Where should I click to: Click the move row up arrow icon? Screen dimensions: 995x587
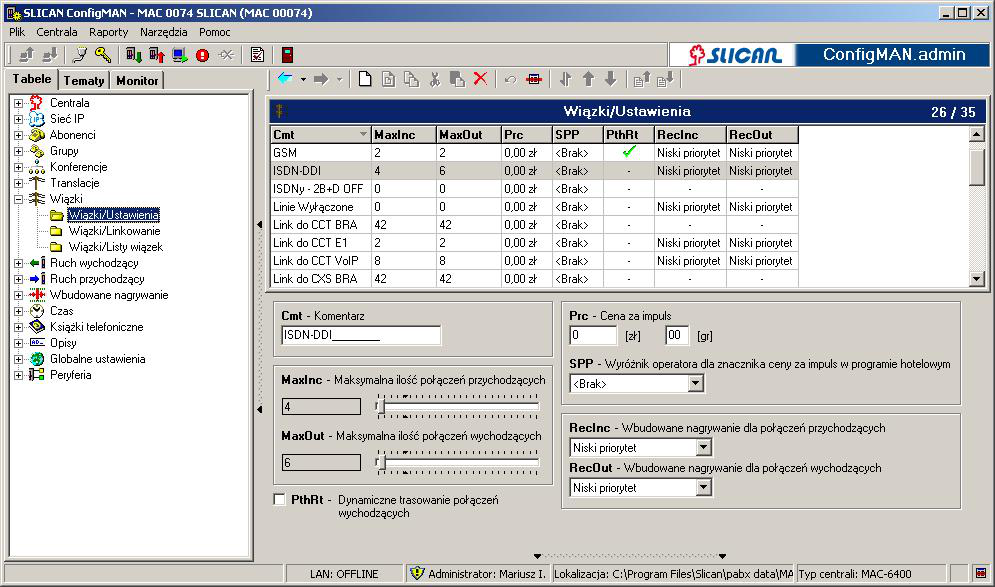588,79
